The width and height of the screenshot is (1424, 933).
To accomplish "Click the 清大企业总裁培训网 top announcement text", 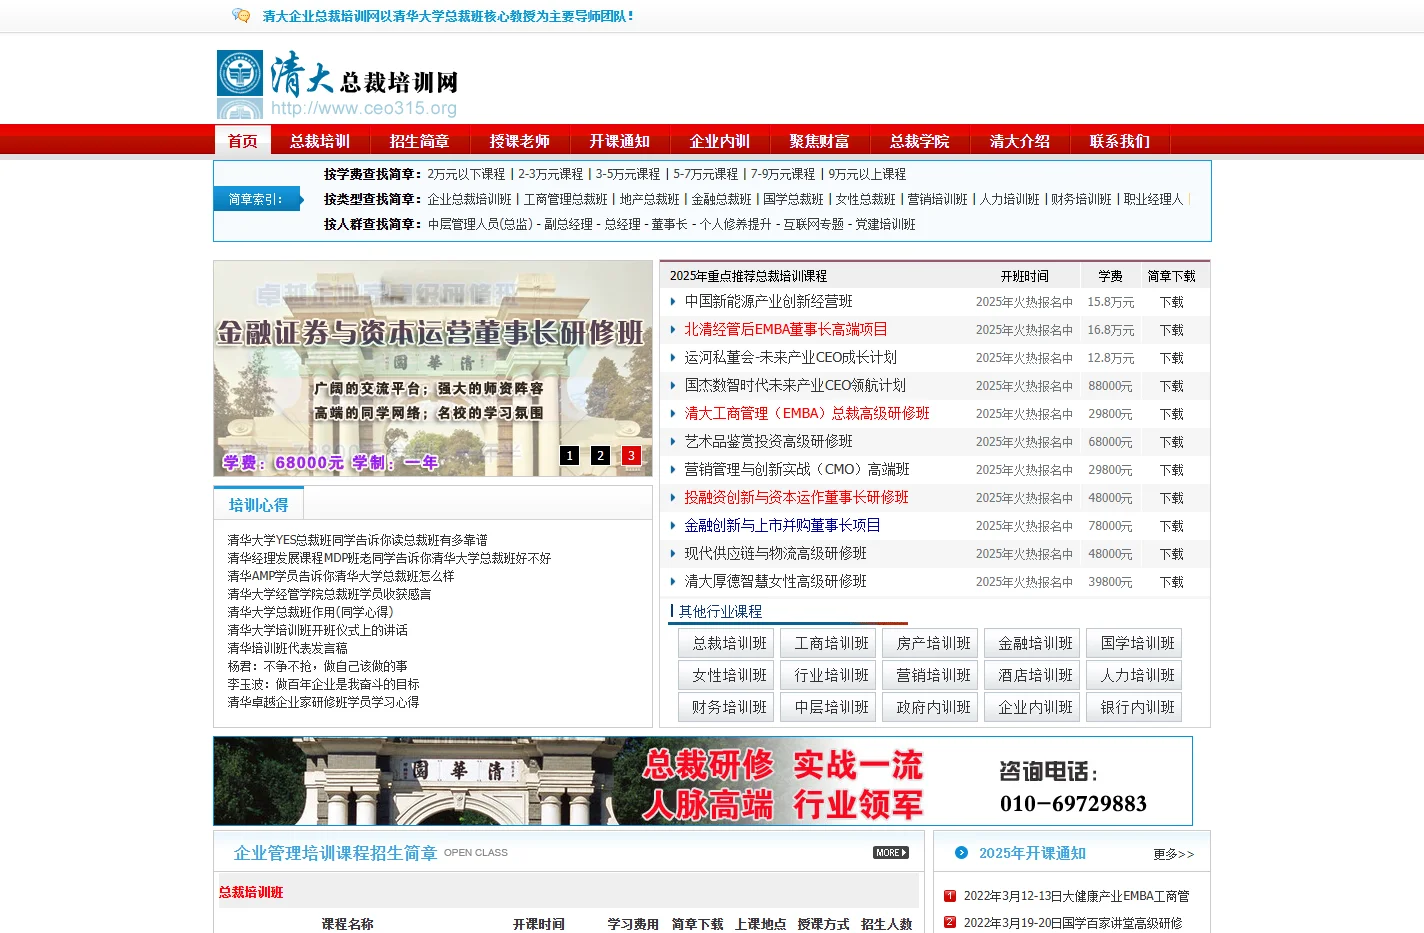I will coord(448,16).
